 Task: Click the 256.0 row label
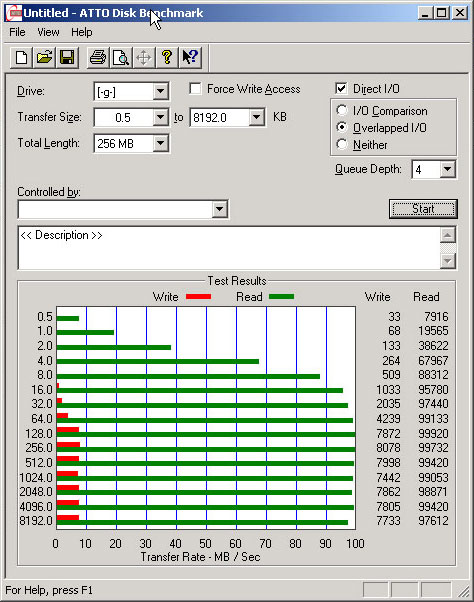[39, 448]
